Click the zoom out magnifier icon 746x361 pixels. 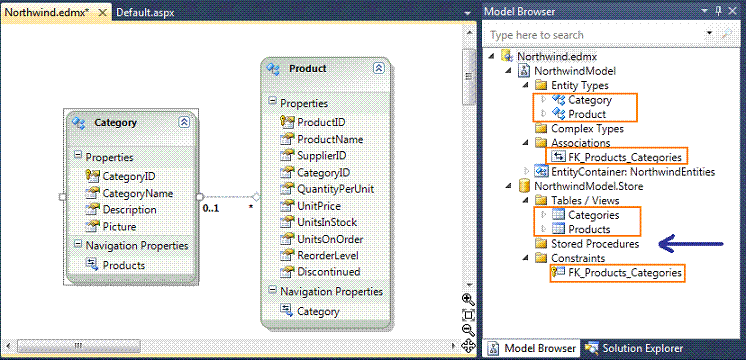click(x=468, y=330)
